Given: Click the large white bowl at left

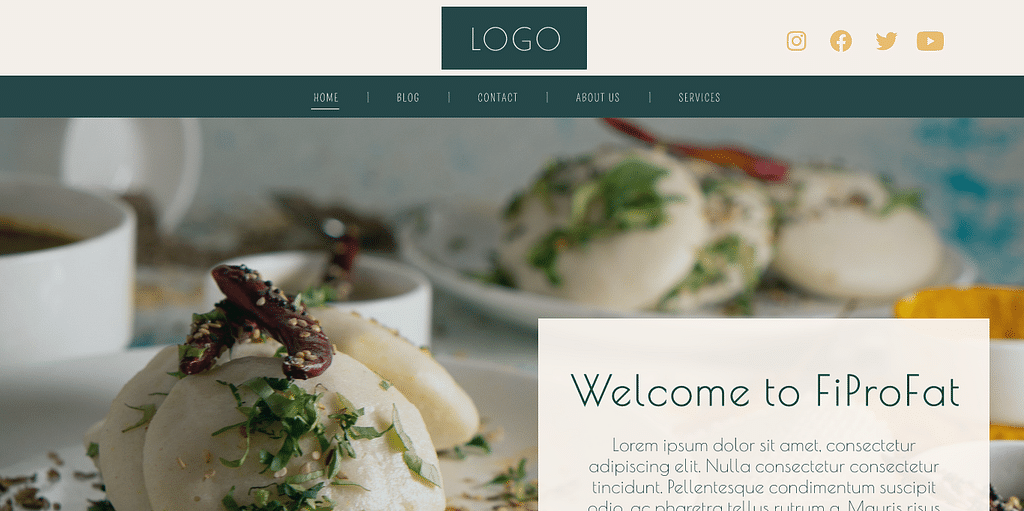Looking at the screenshot, I should [64, 271].
